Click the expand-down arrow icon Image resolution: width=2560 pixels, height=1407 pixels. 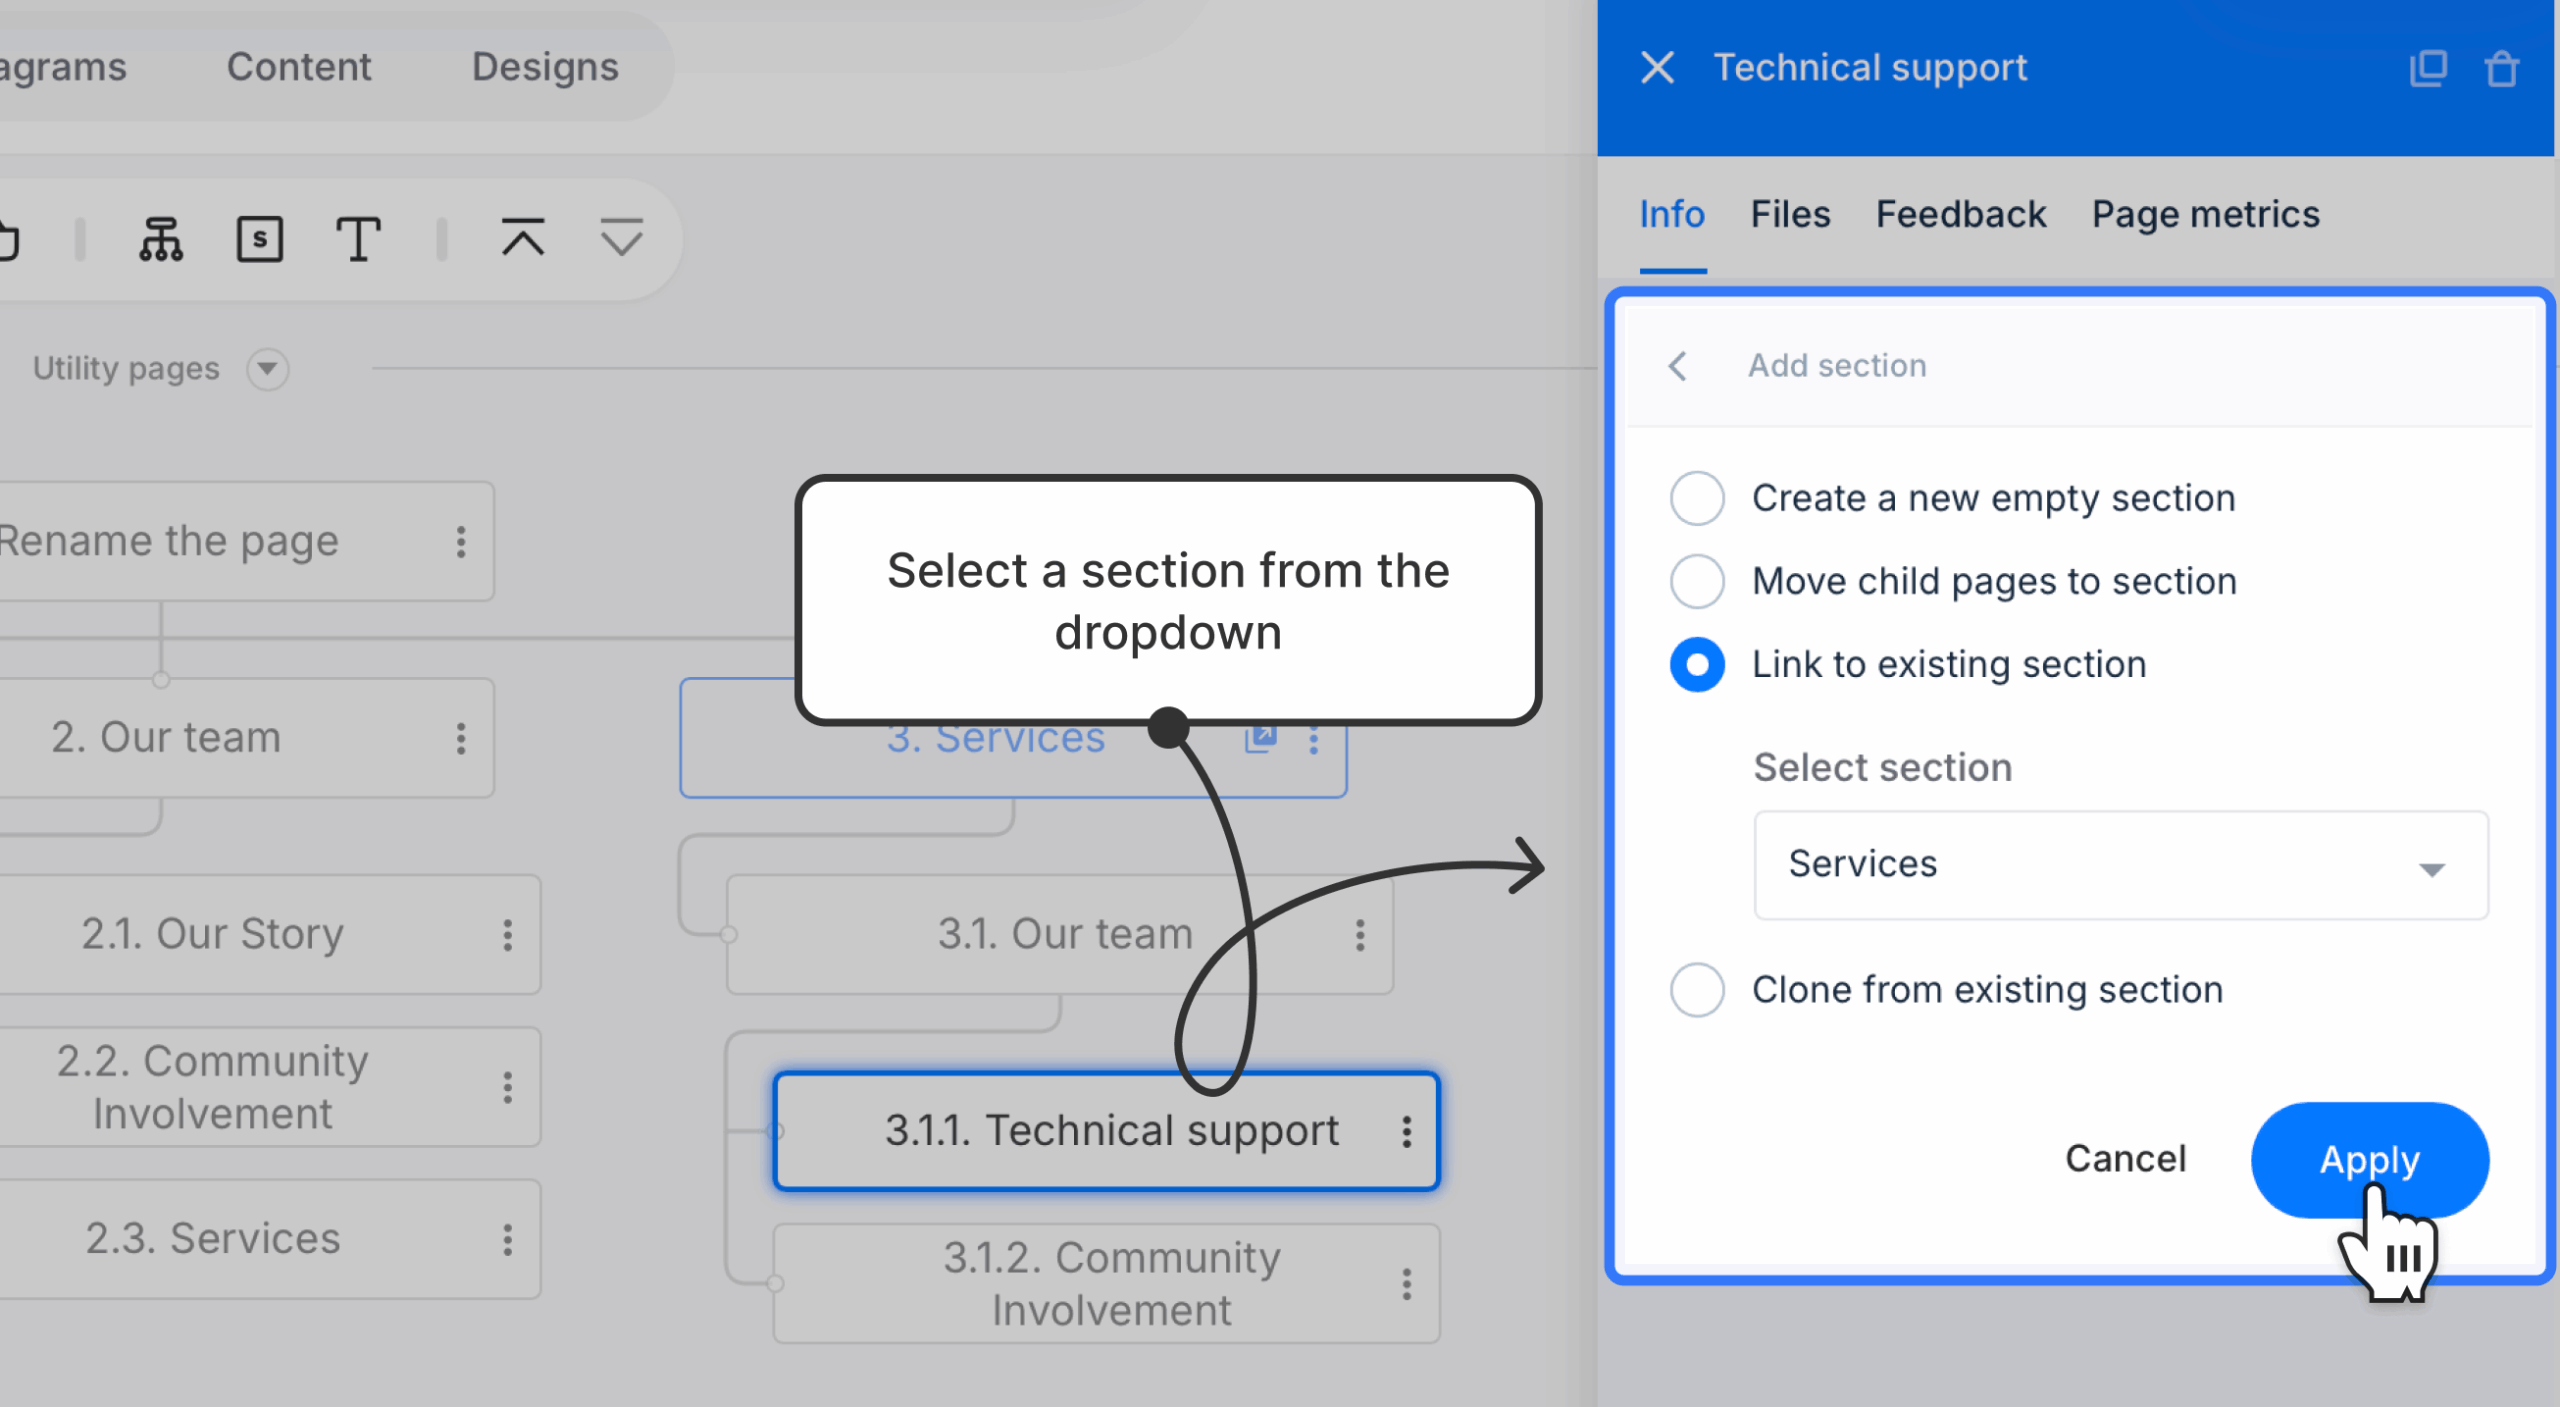(621, 238)
